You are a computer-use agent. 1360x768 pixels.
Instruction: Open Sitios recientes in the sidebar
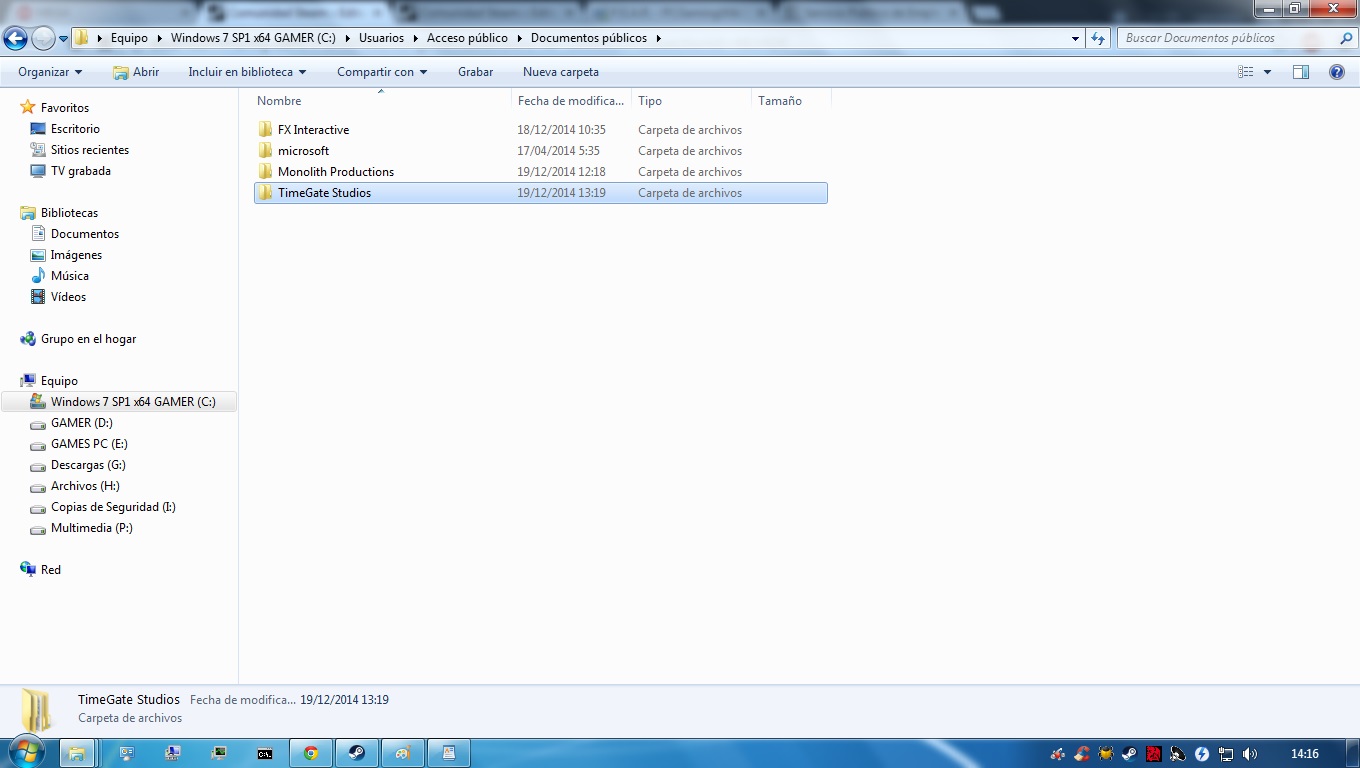90,150
